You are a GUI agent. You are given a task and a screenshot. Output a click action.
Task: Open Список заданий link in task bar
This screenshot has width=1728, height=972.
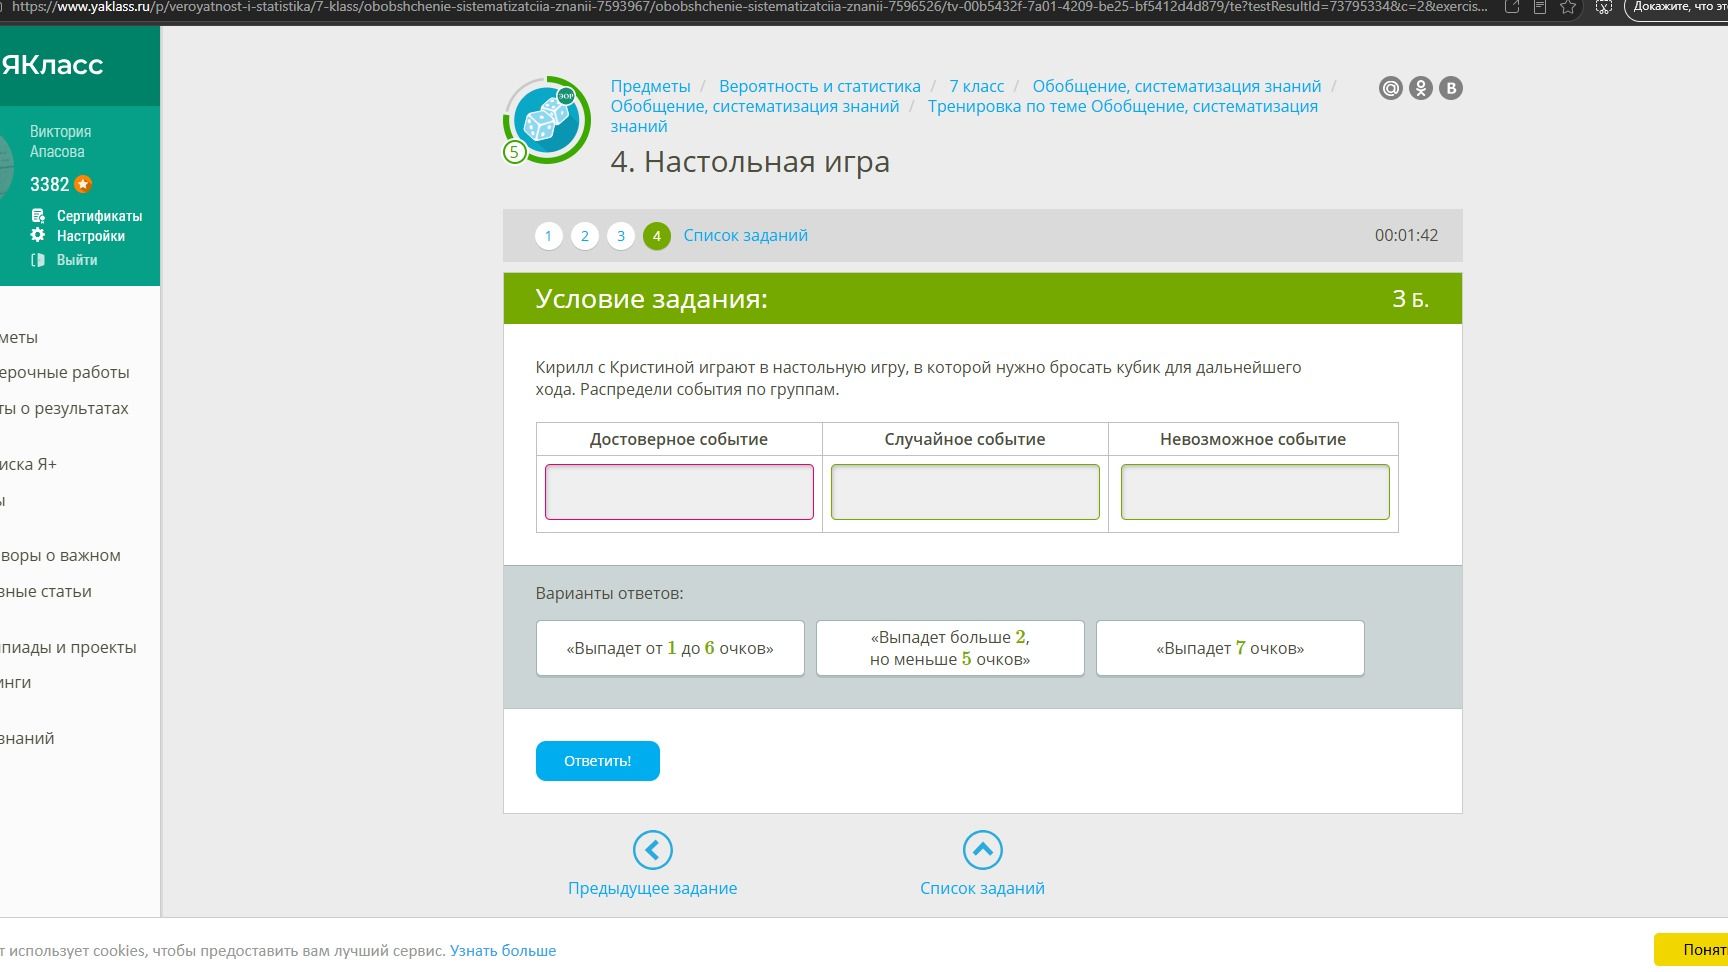745,236
